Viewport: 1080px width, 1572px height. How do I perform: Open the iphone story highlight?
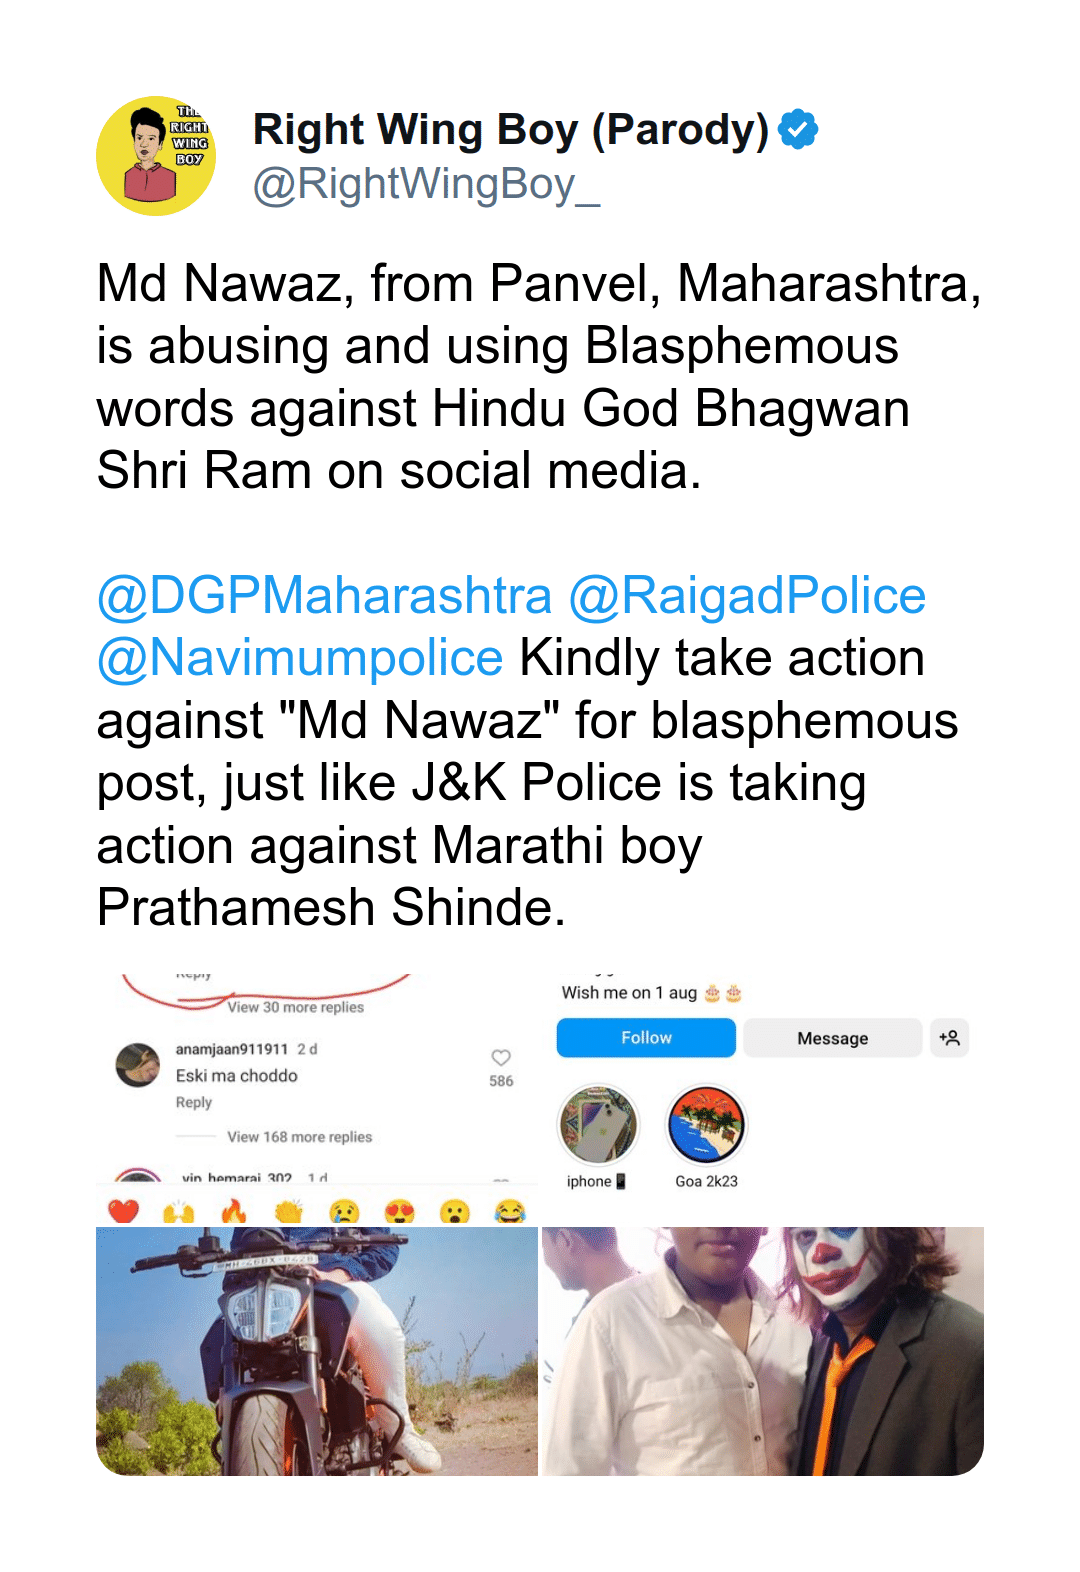coord(597,1124)
